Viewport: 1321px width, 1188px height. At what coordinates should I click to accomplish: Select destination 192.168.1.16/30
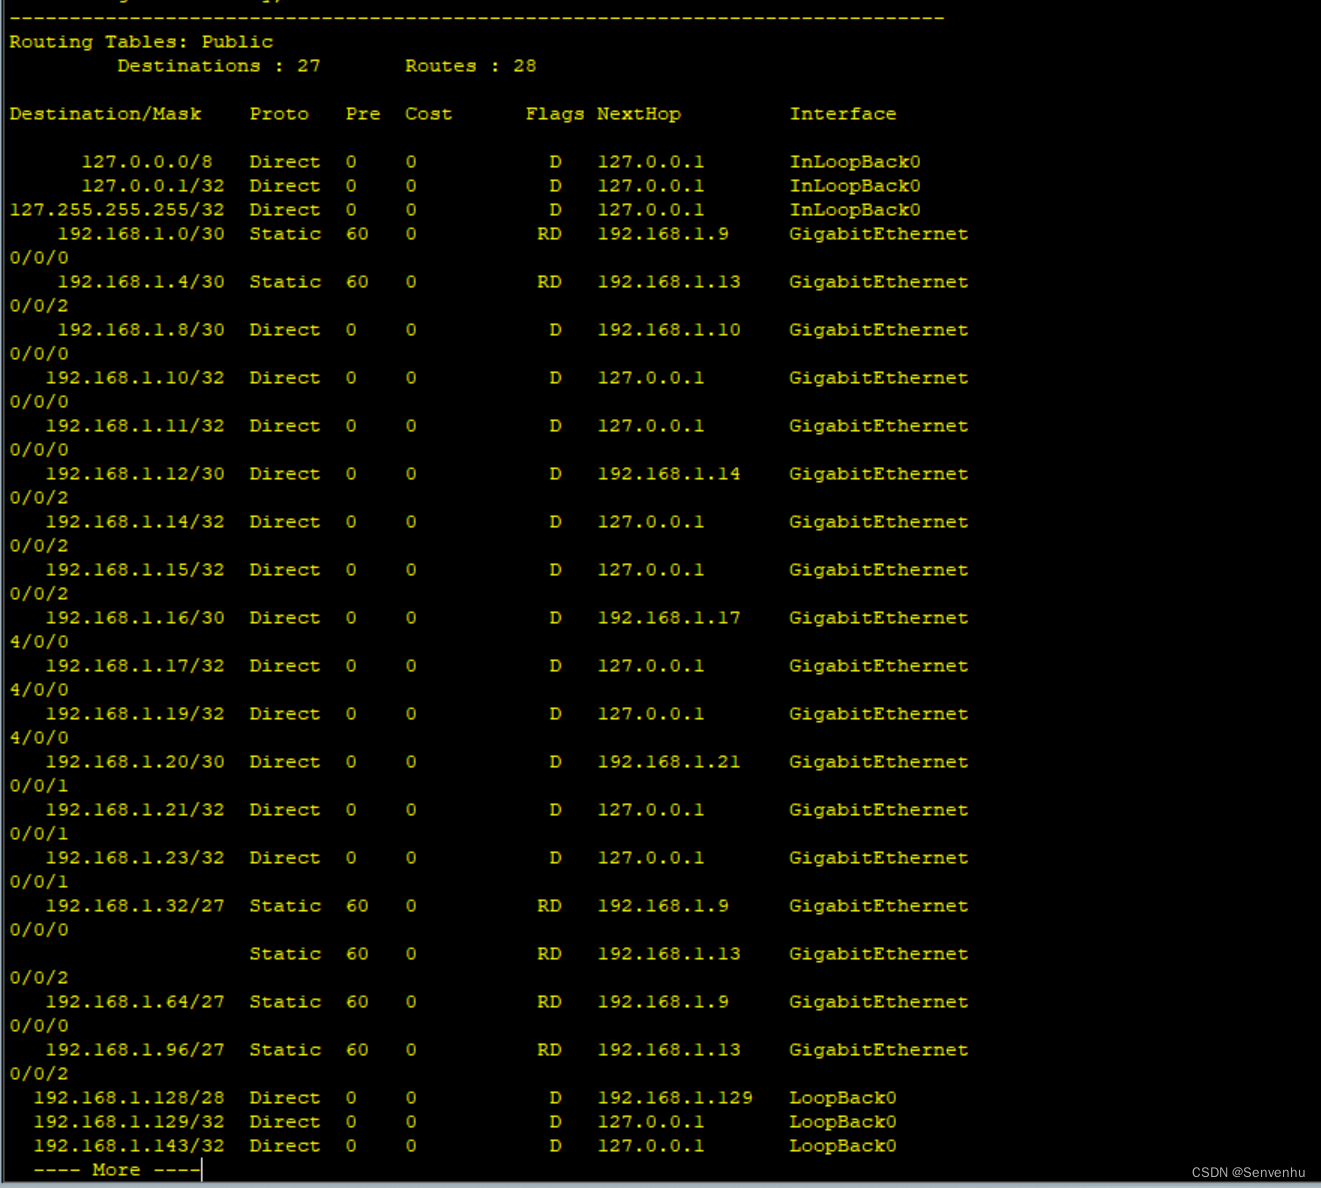(135, 618)
